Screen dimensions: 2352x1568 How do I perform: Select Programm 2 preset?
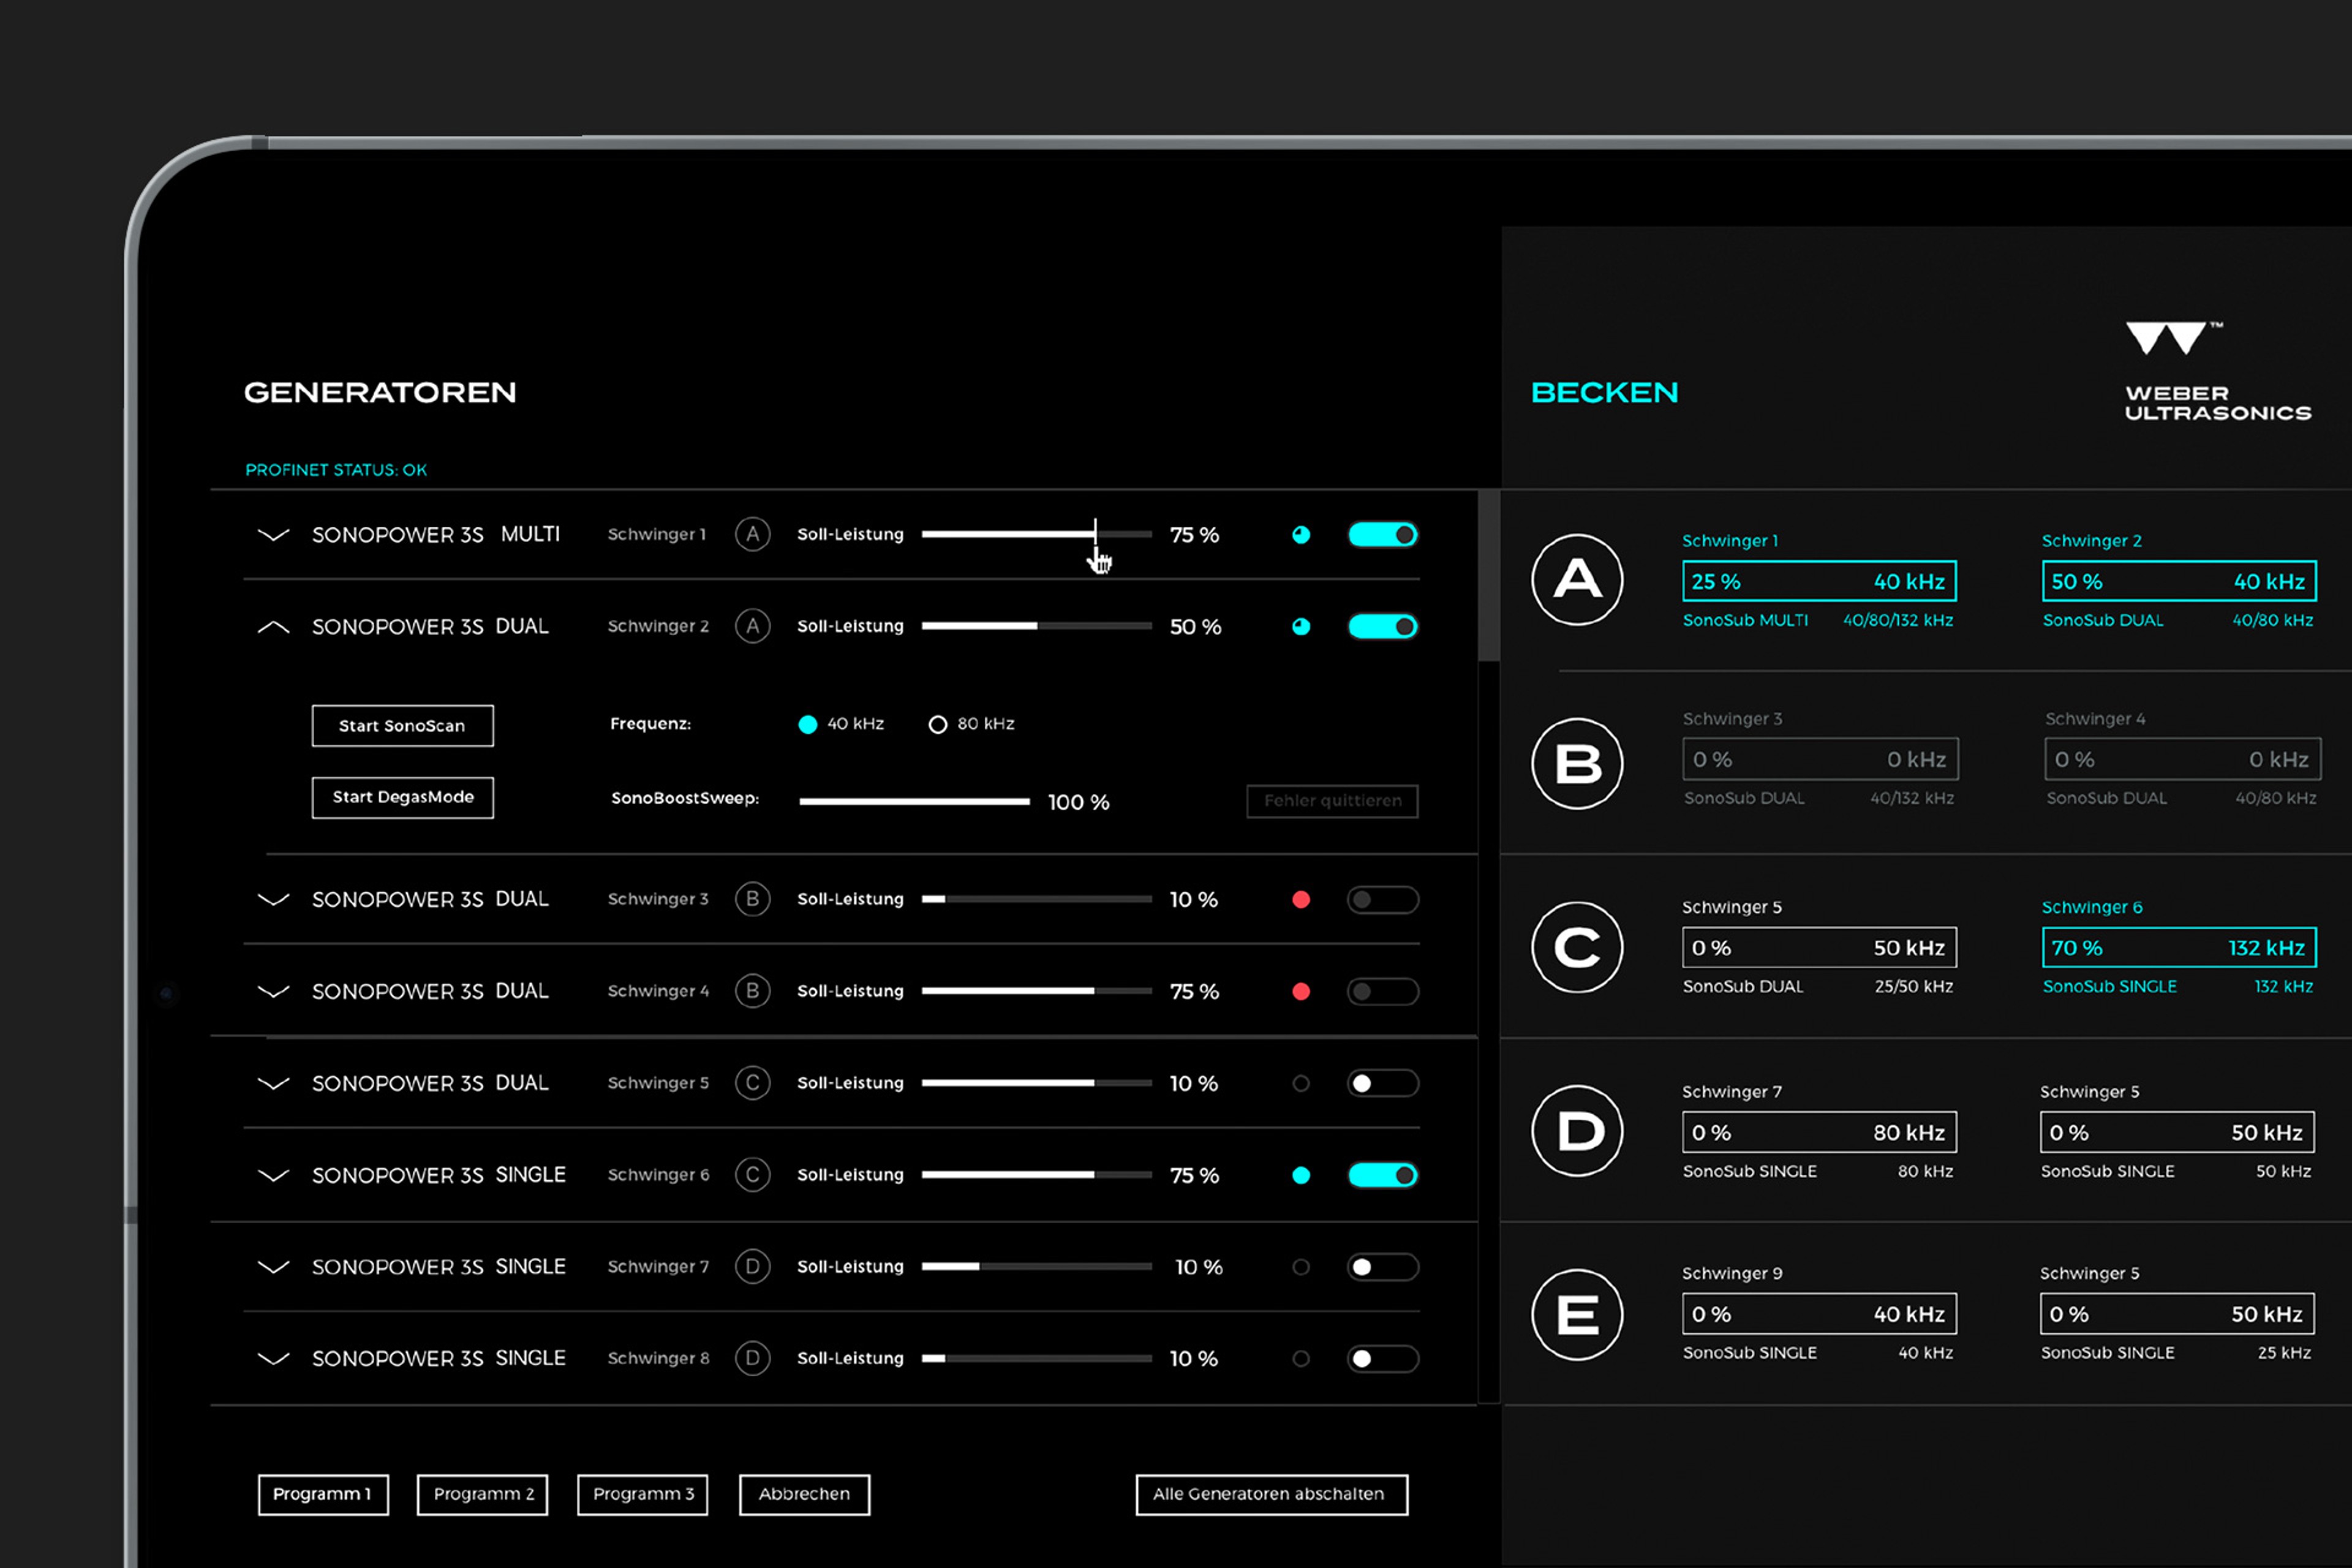click(482, 1494)
